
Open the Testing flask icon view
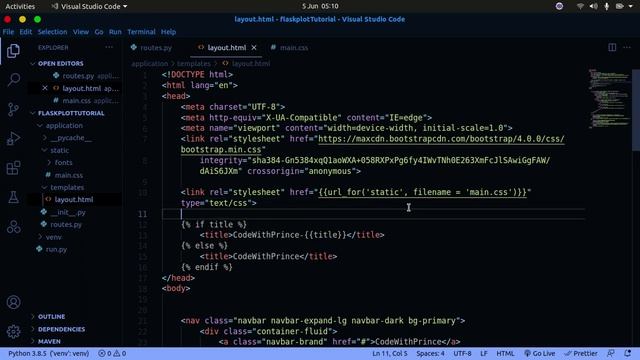tap(13, 197)
